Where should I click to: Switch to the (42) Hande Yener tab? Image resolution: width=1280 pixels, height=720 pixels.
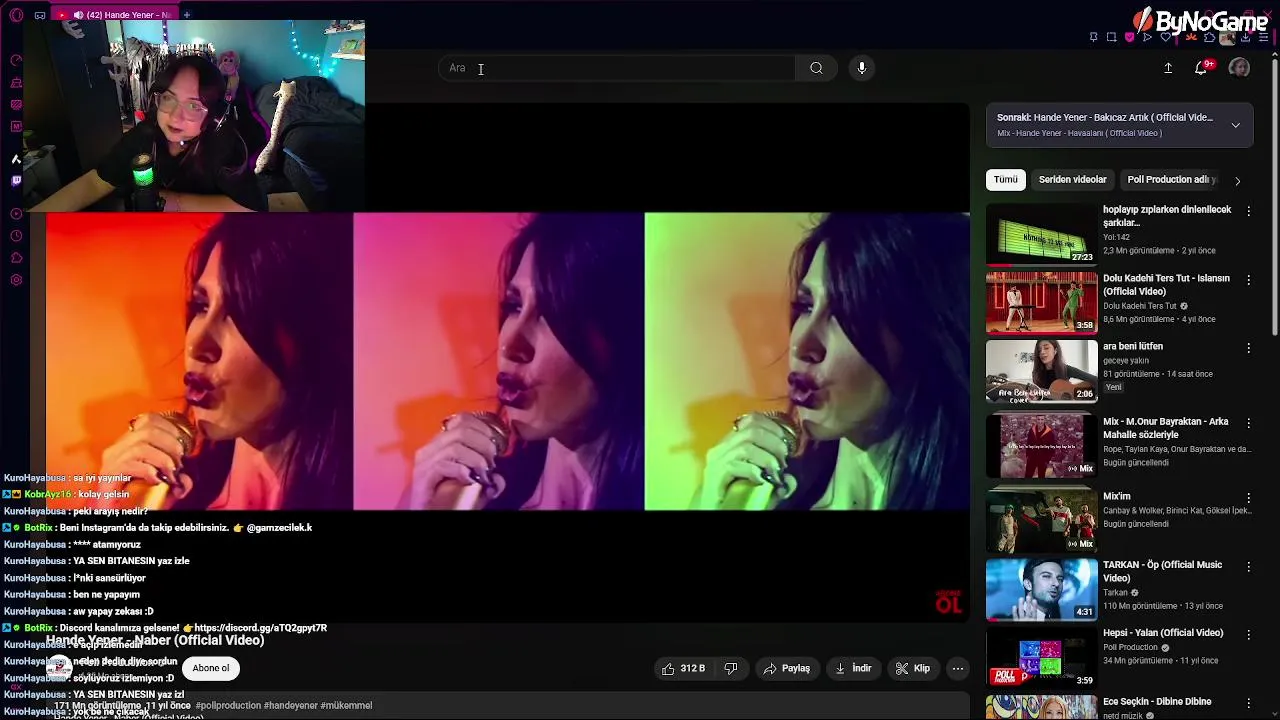pos(113,15)
